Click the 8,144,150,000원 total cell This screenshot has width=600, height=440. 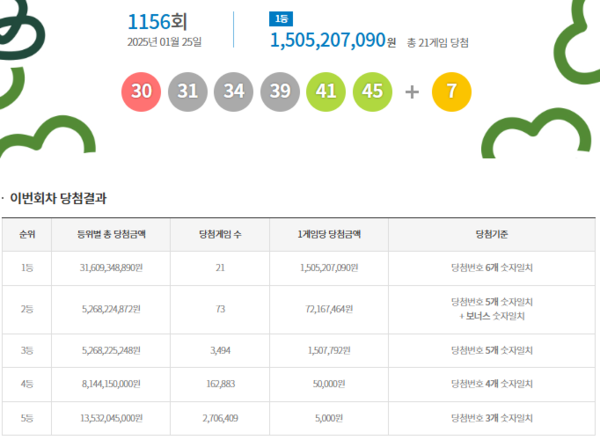click(x=111, y=384)
